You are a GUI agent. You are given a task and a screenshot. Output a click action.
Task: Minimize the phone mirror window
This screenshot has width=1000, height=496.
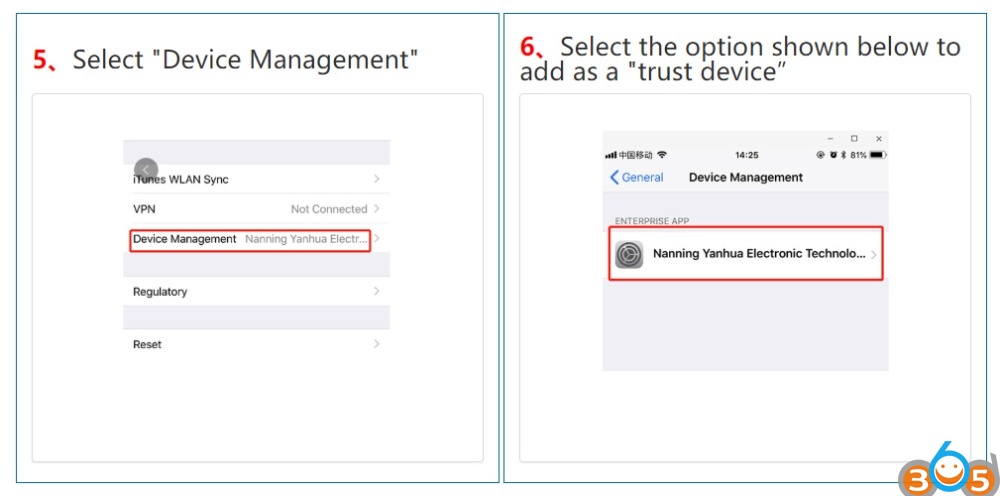point(830,138)
